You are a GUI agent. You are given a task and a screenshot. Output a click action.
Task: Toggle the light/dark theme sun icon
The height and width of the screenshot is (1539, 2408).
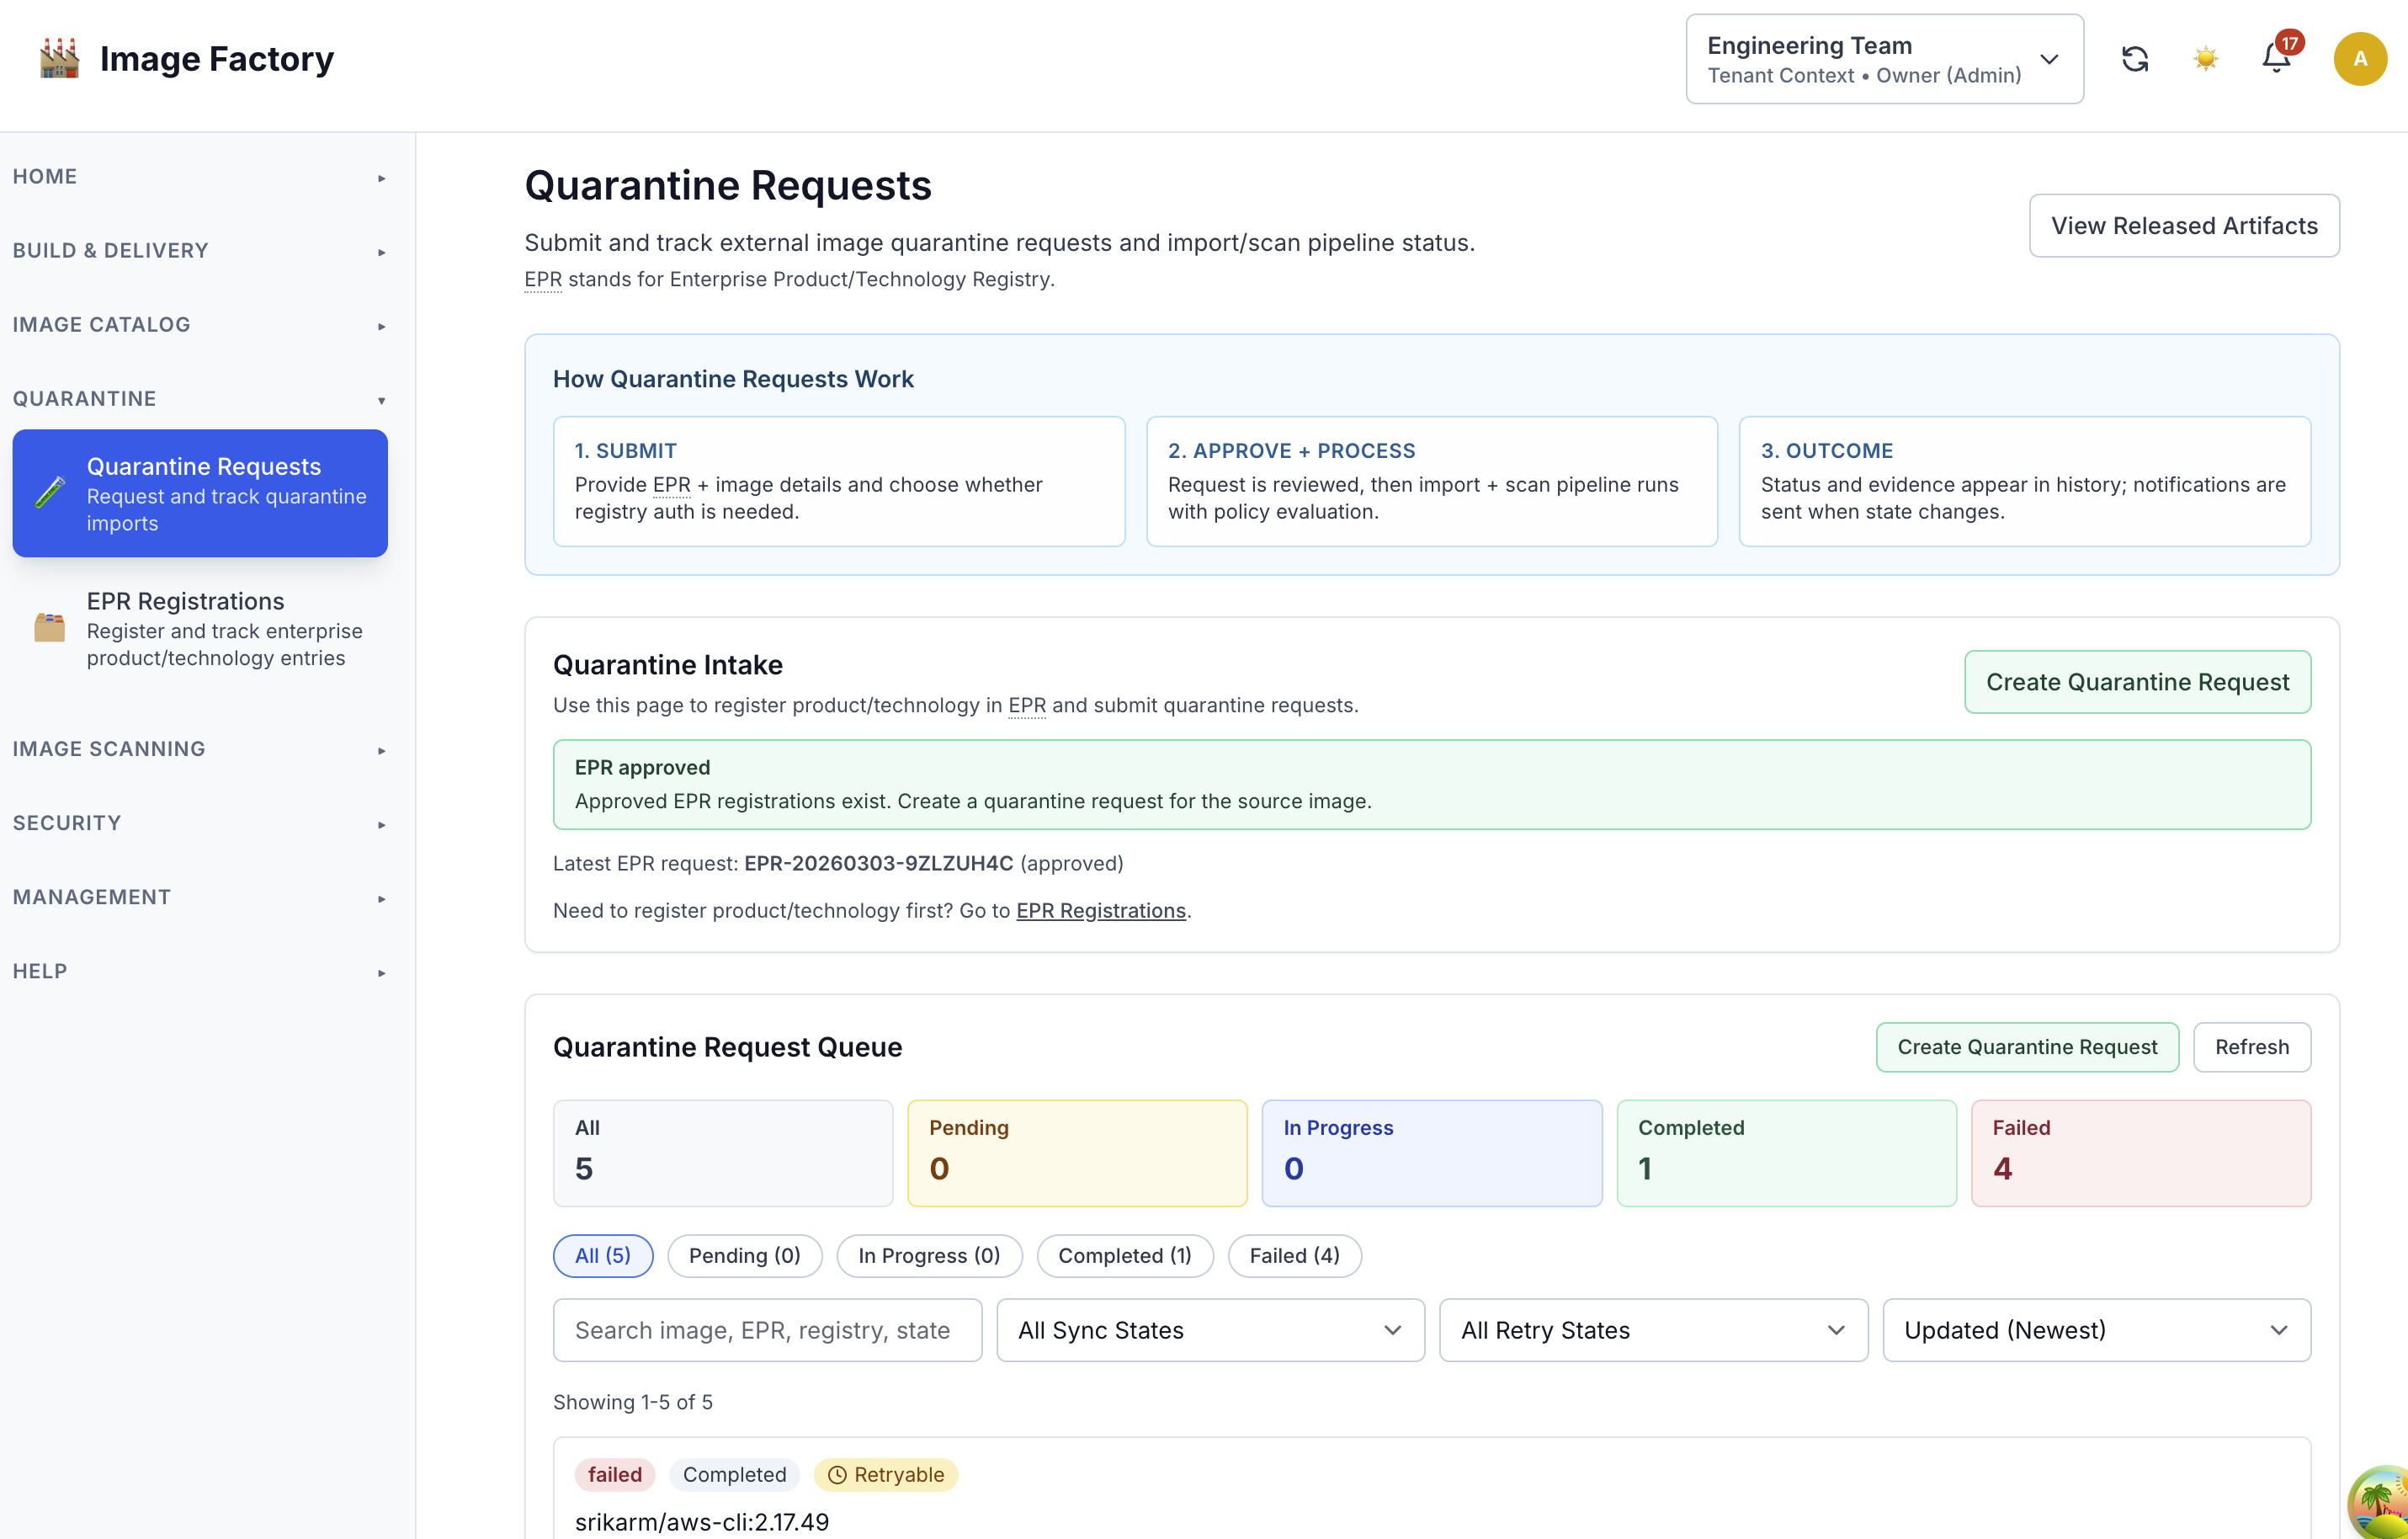(2206, 59)
